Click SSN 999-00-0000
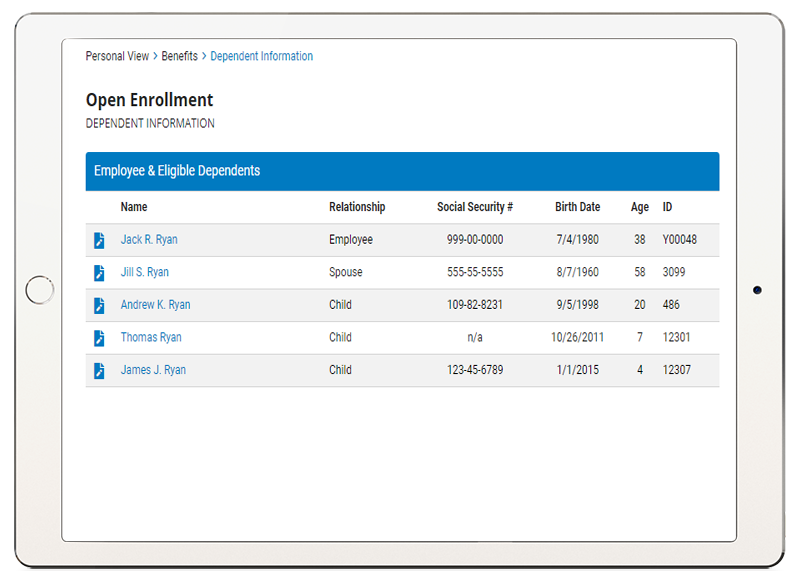Viewport: 800px width, 571px height. (475, 240)
